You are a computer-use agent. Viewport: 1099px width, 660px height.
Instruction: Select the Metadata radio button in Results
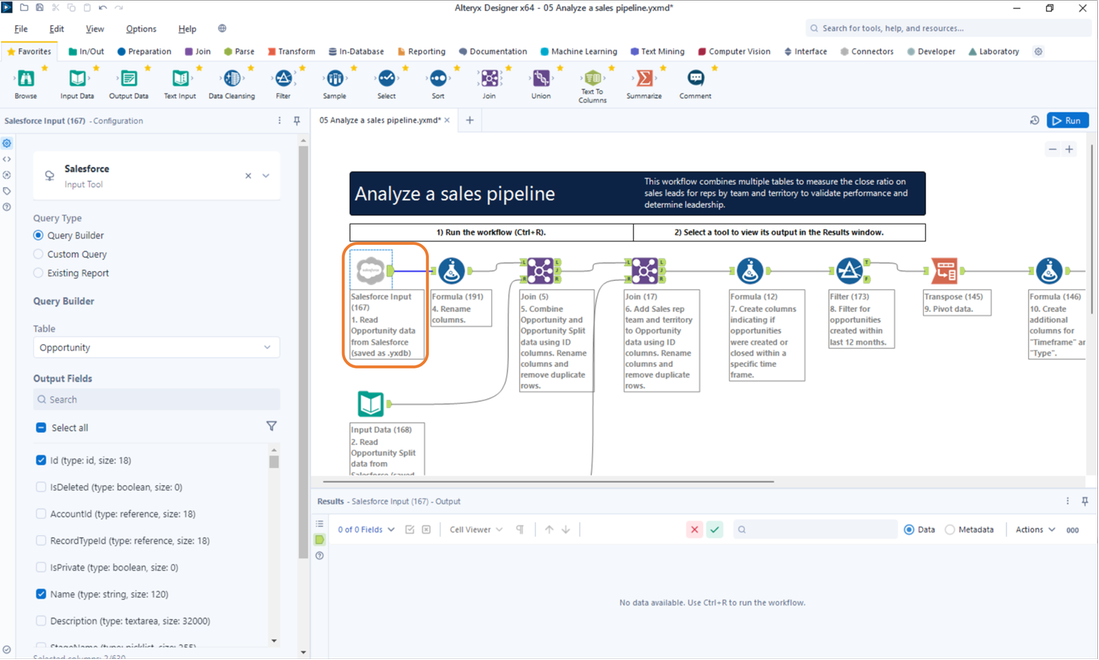pyautogui.click(x=950, y=530)
